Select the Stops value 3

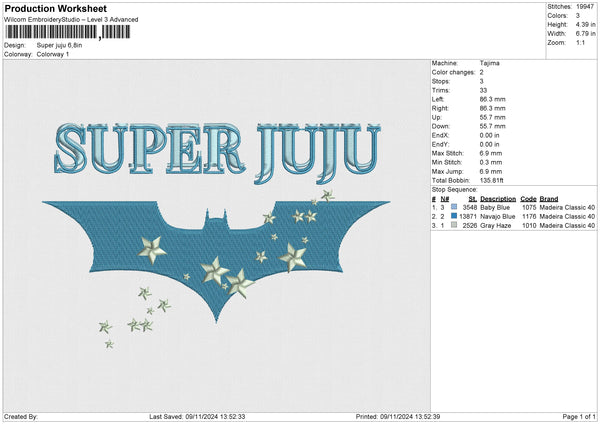[x=481, y=81]
